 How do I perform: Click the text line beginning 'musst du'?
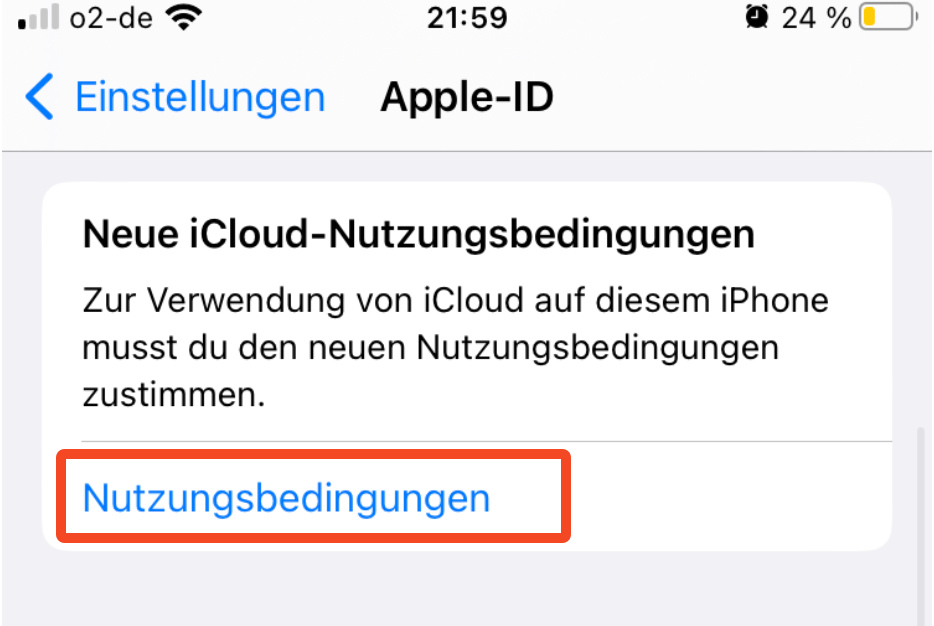(431, 348)
